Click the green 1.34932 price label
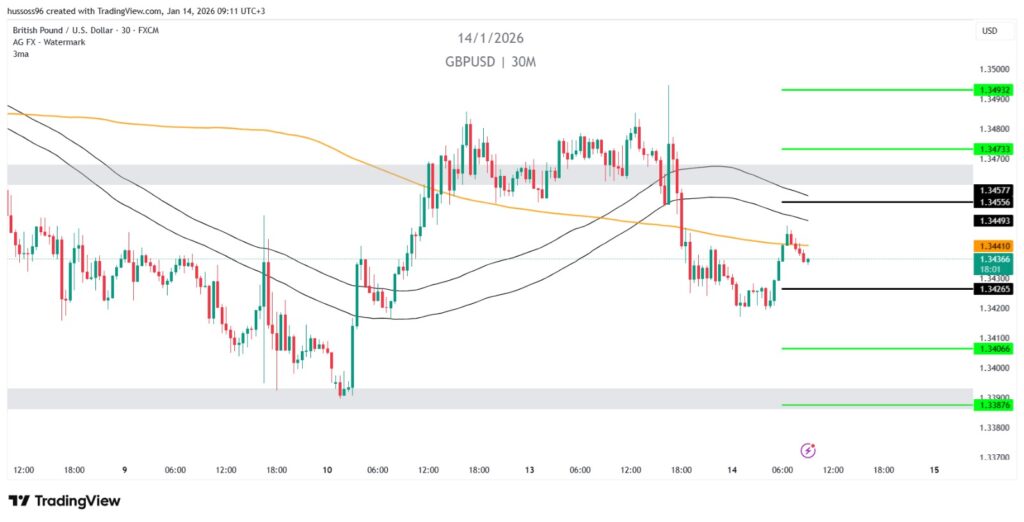 pyautogui.click(x=995, y=90)
